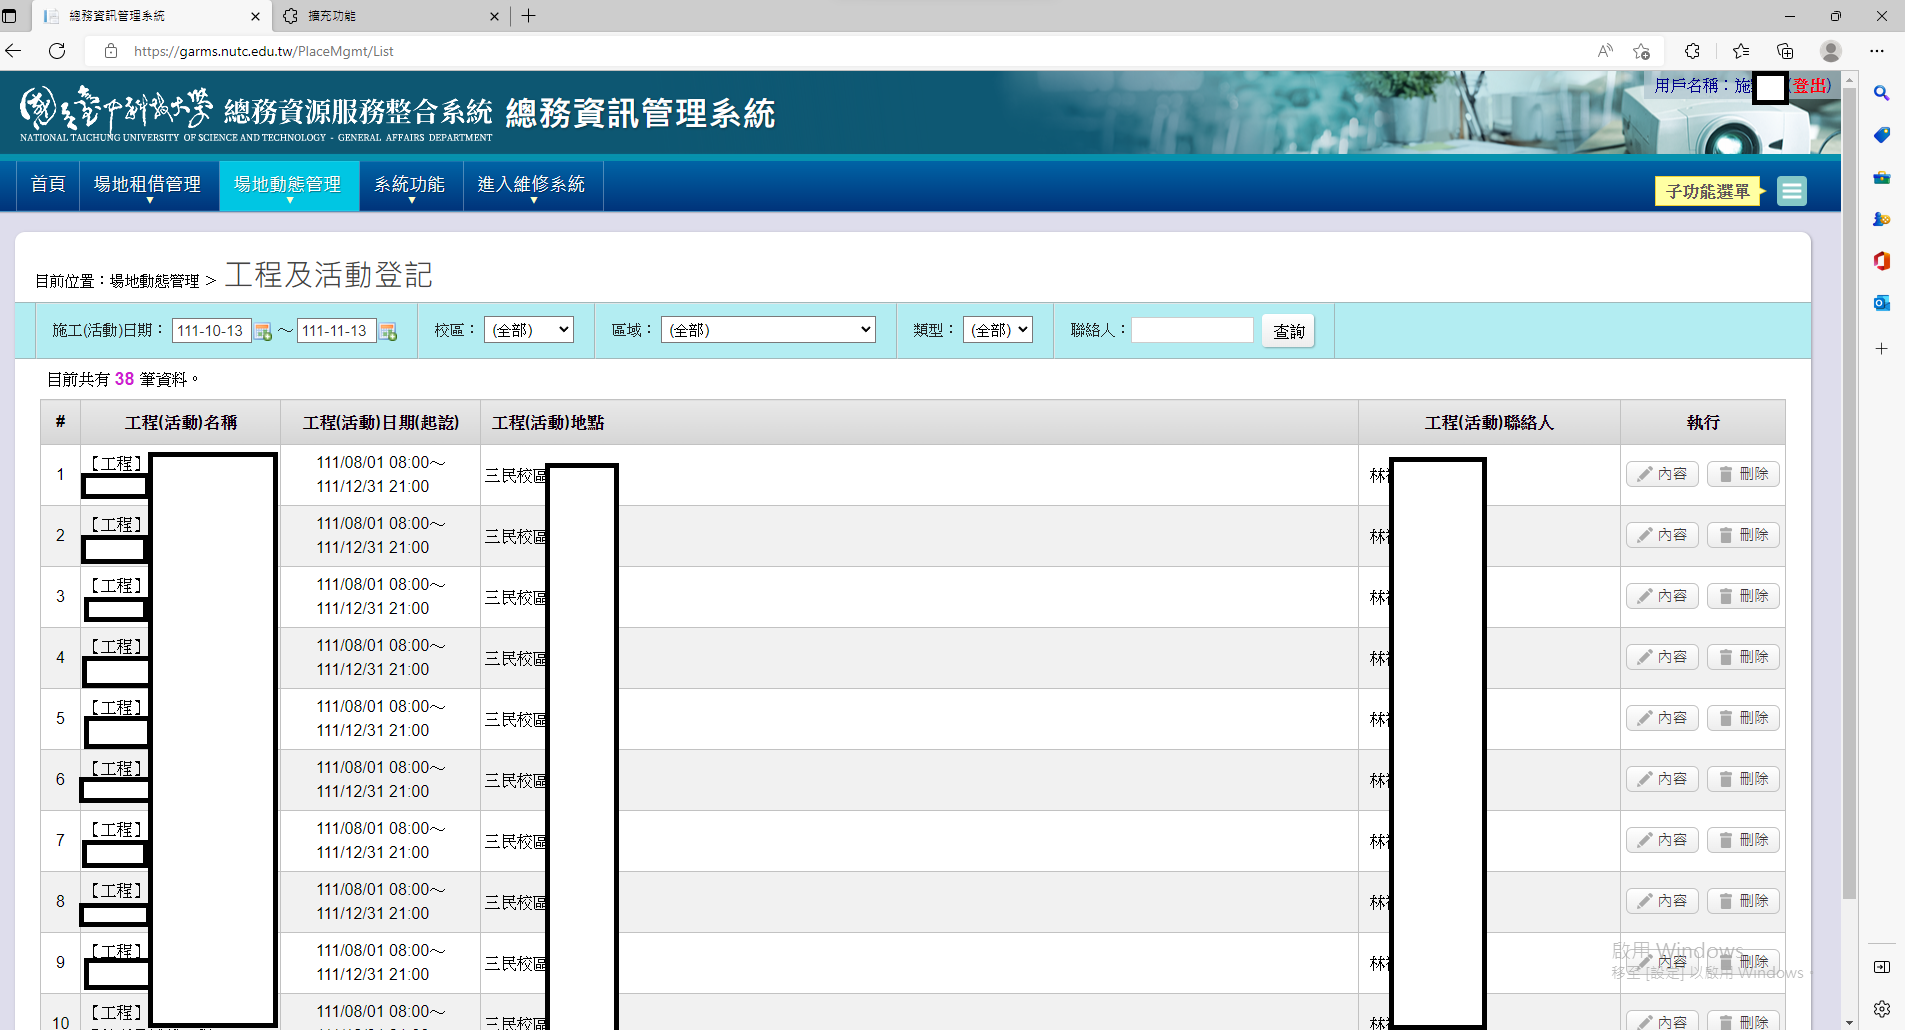Viewport: 1905px width, 1030px height.
Task: Click the record count 38
Action: [124, 379]
